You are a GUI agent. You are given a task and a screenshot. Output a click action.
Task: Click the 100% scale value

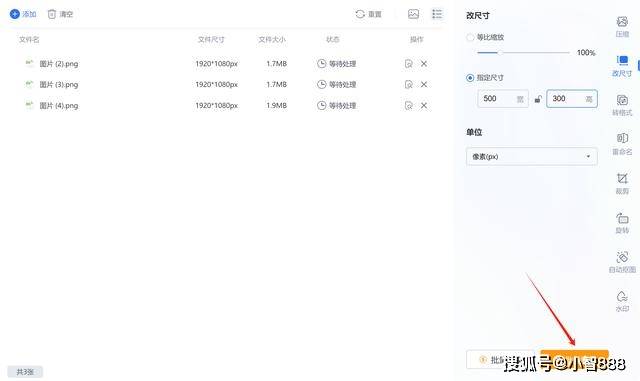point(586,53)
